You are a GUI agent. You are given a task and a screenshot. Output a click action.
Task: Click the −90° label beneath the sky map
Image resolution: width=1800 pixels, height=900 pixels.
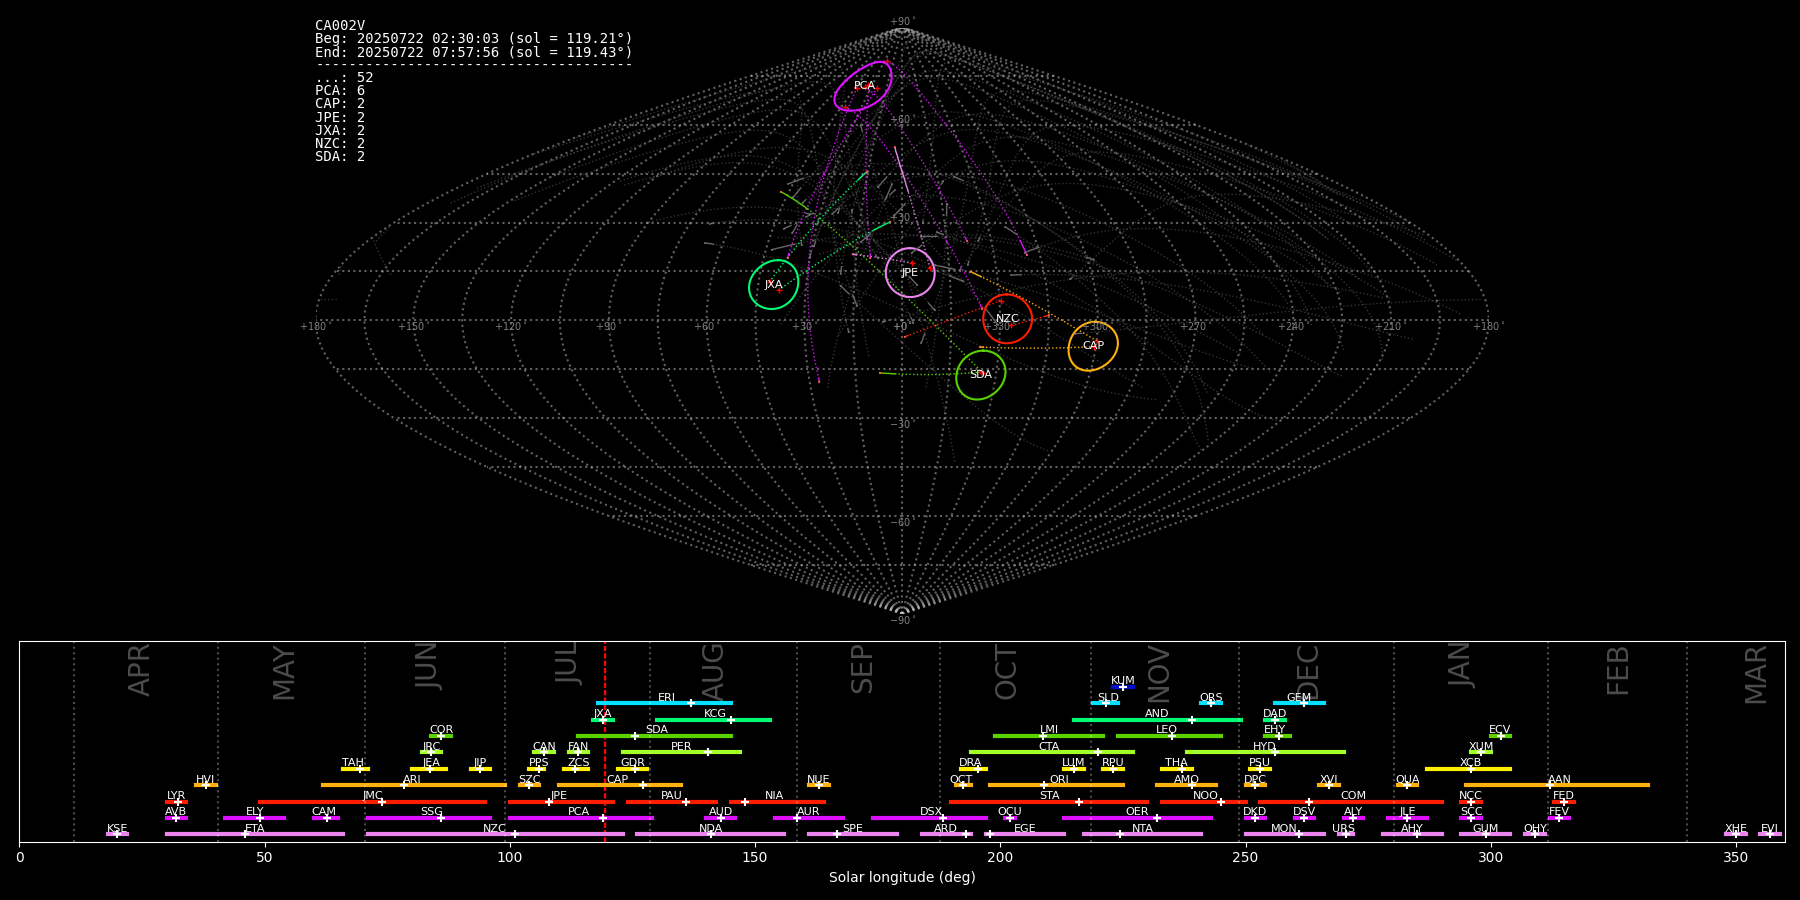pyautogui.click(x=902, y=621)
